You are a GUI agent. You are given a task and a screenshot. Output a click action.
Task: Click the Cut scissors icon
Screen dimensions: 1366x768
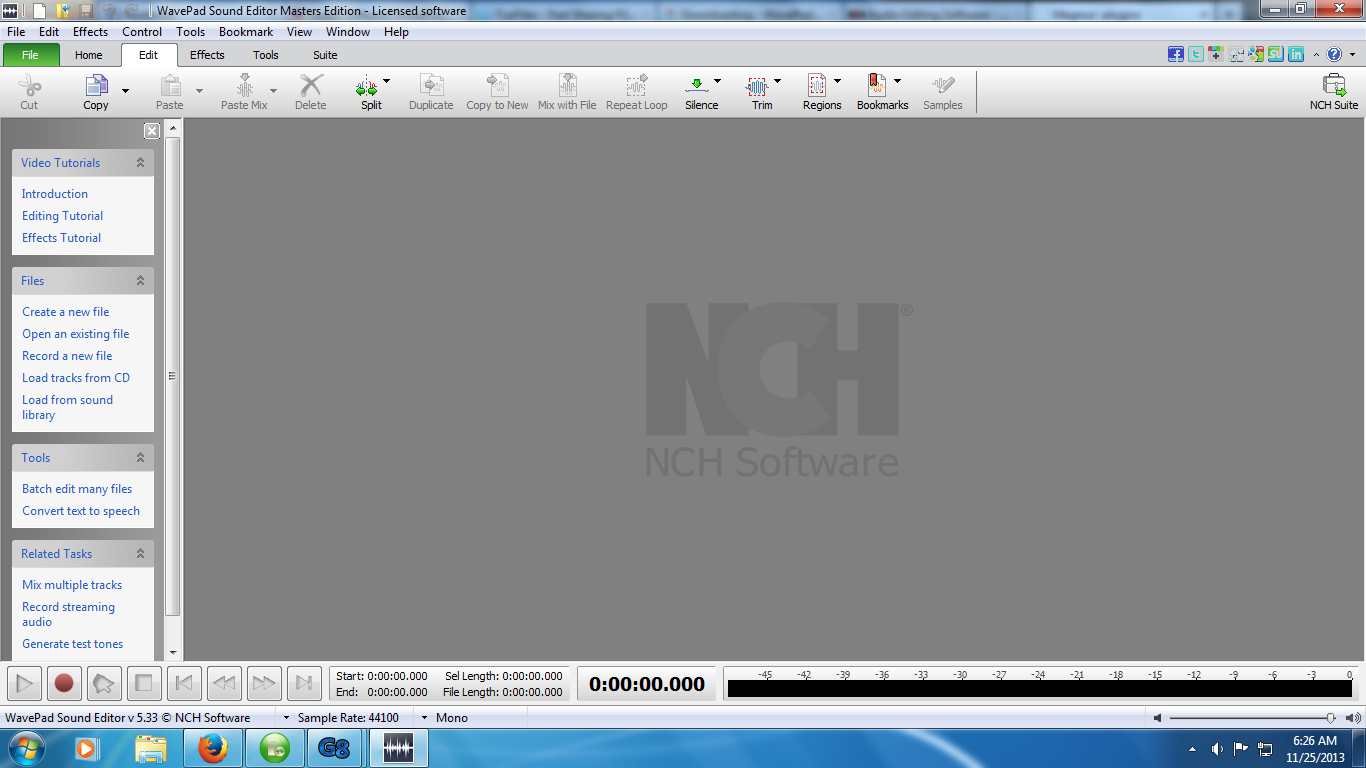coord(29,86)
